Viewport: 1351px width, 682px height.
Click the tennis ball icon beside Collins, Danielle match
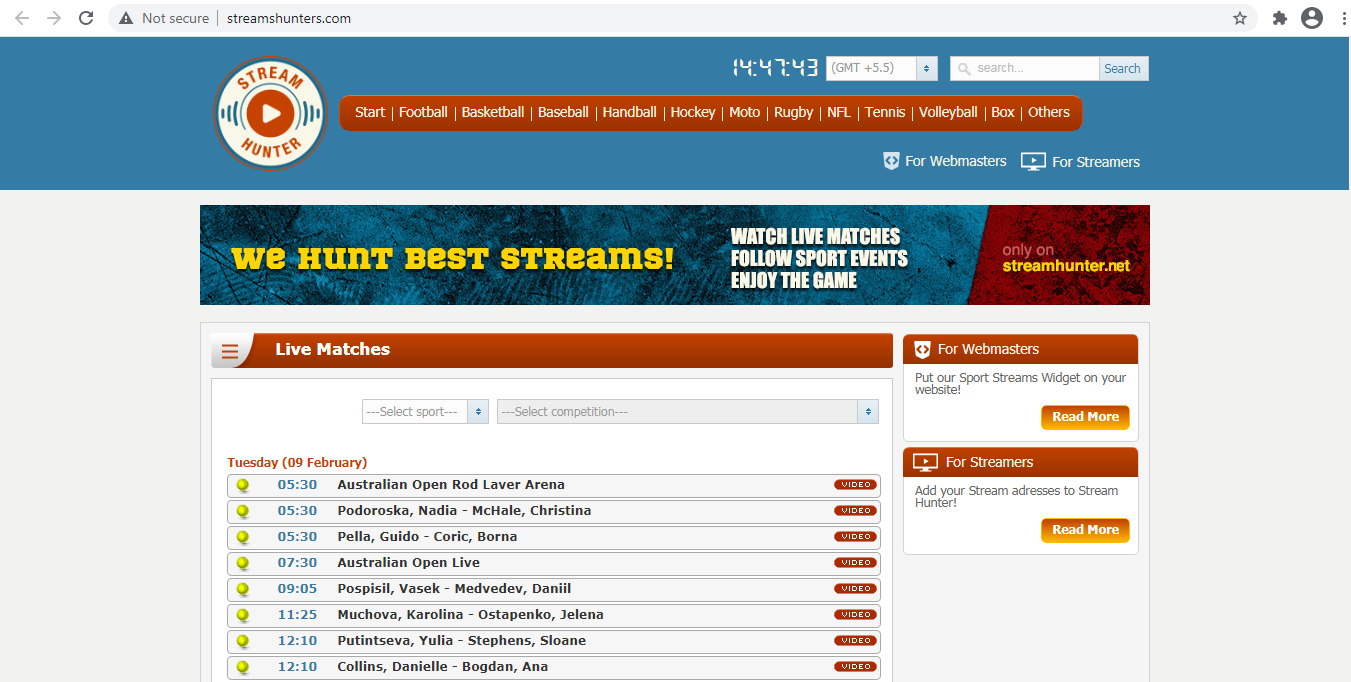pos(242,668)
